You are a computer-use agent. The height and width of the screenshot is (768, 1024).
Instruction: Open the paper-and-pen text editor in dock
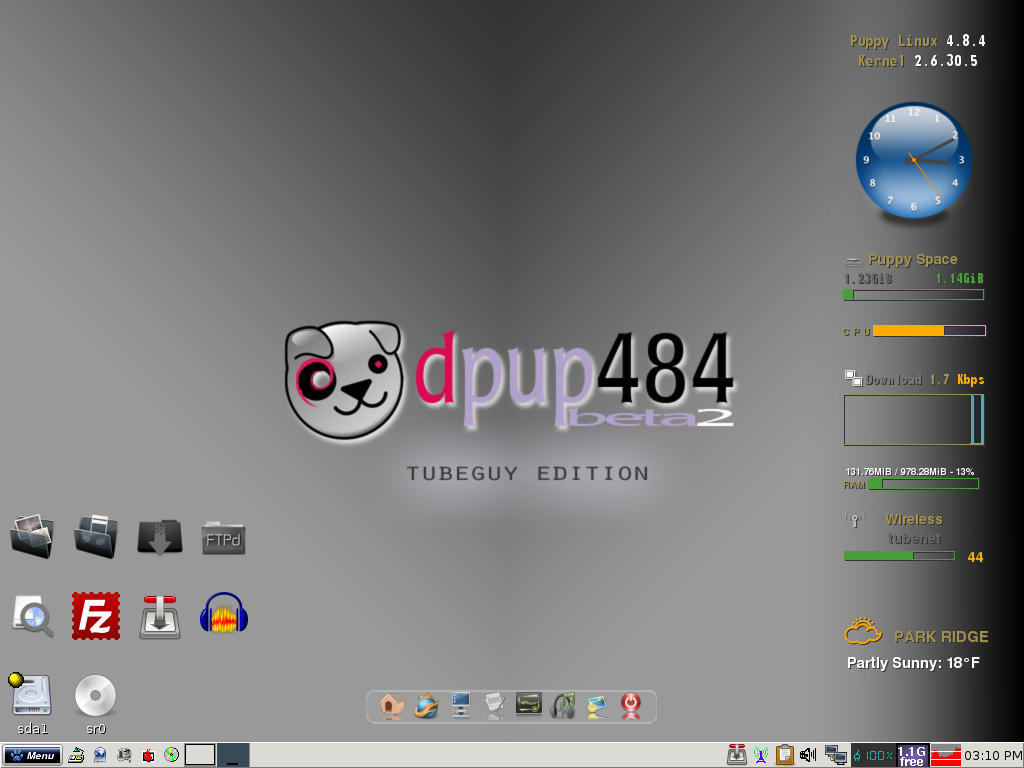(x=495, y=706)
